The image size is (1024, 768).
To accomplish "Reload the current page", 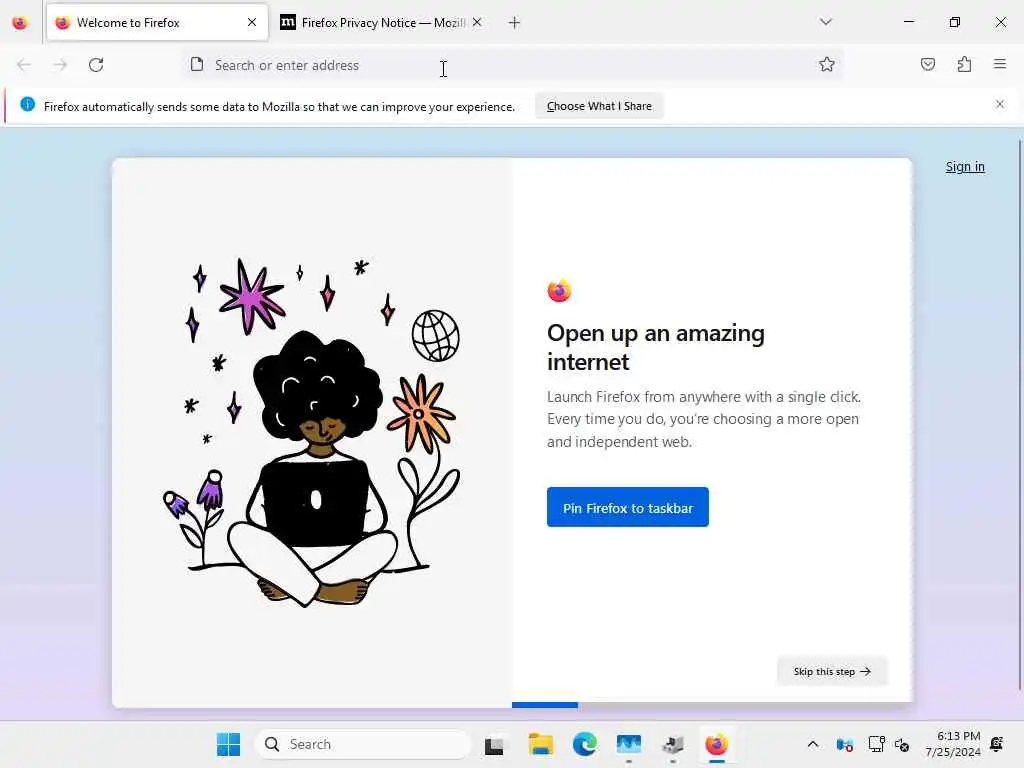I will tap(96, 65).
